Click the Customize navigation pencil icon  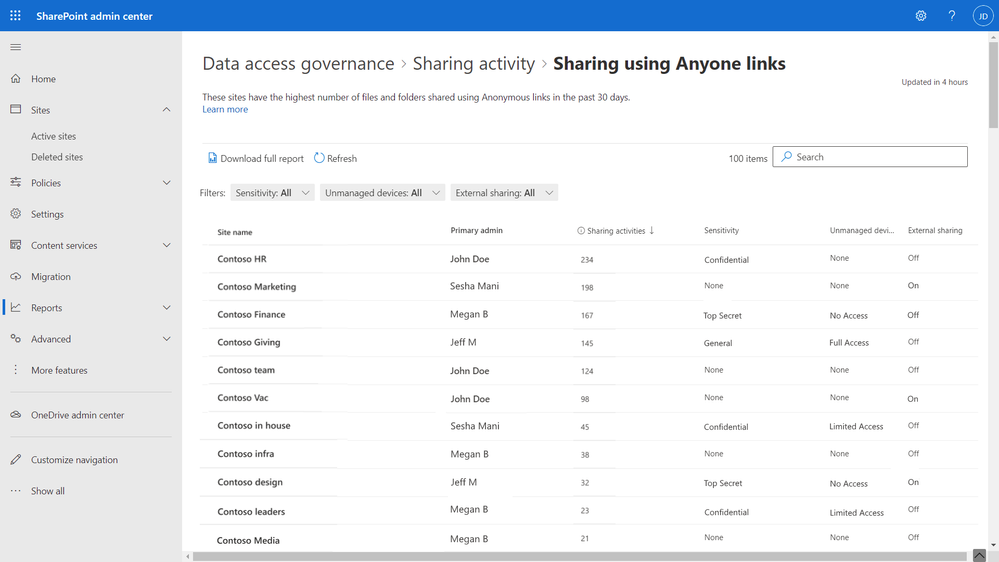[x=16, y=459]
